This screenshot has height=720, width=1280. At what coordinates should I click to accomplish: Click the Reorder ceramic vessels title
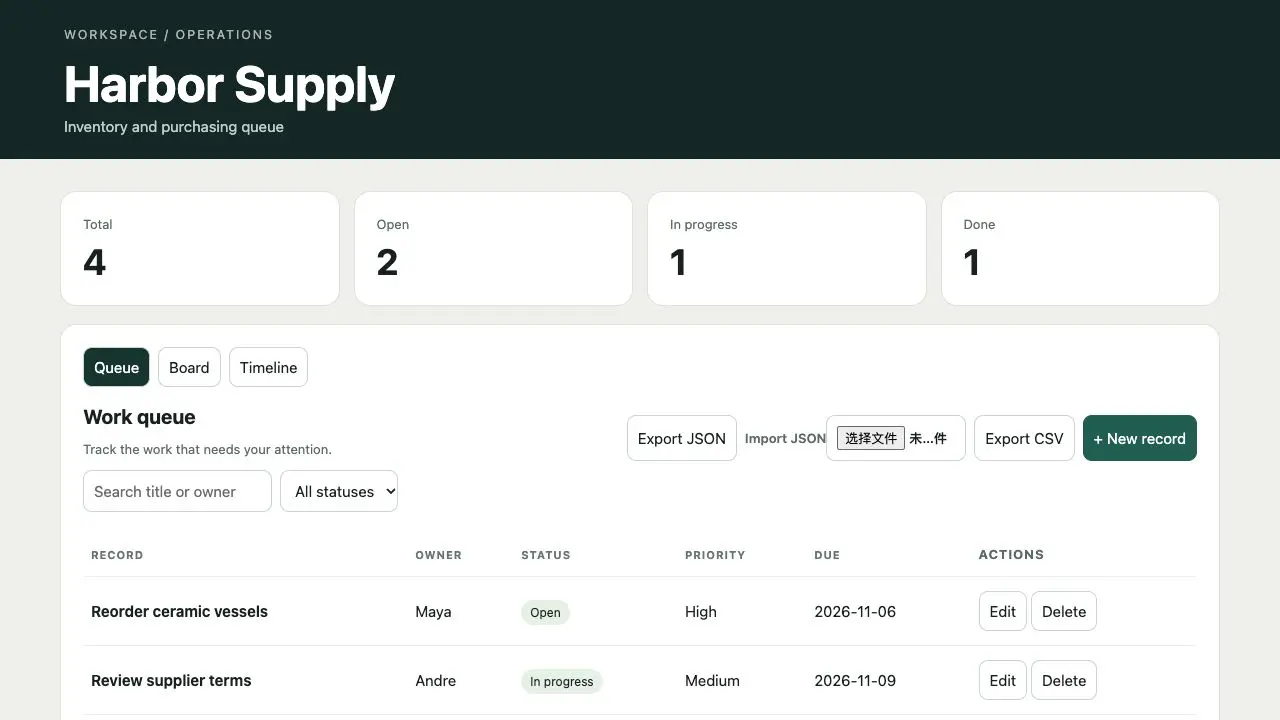[179, 611]
